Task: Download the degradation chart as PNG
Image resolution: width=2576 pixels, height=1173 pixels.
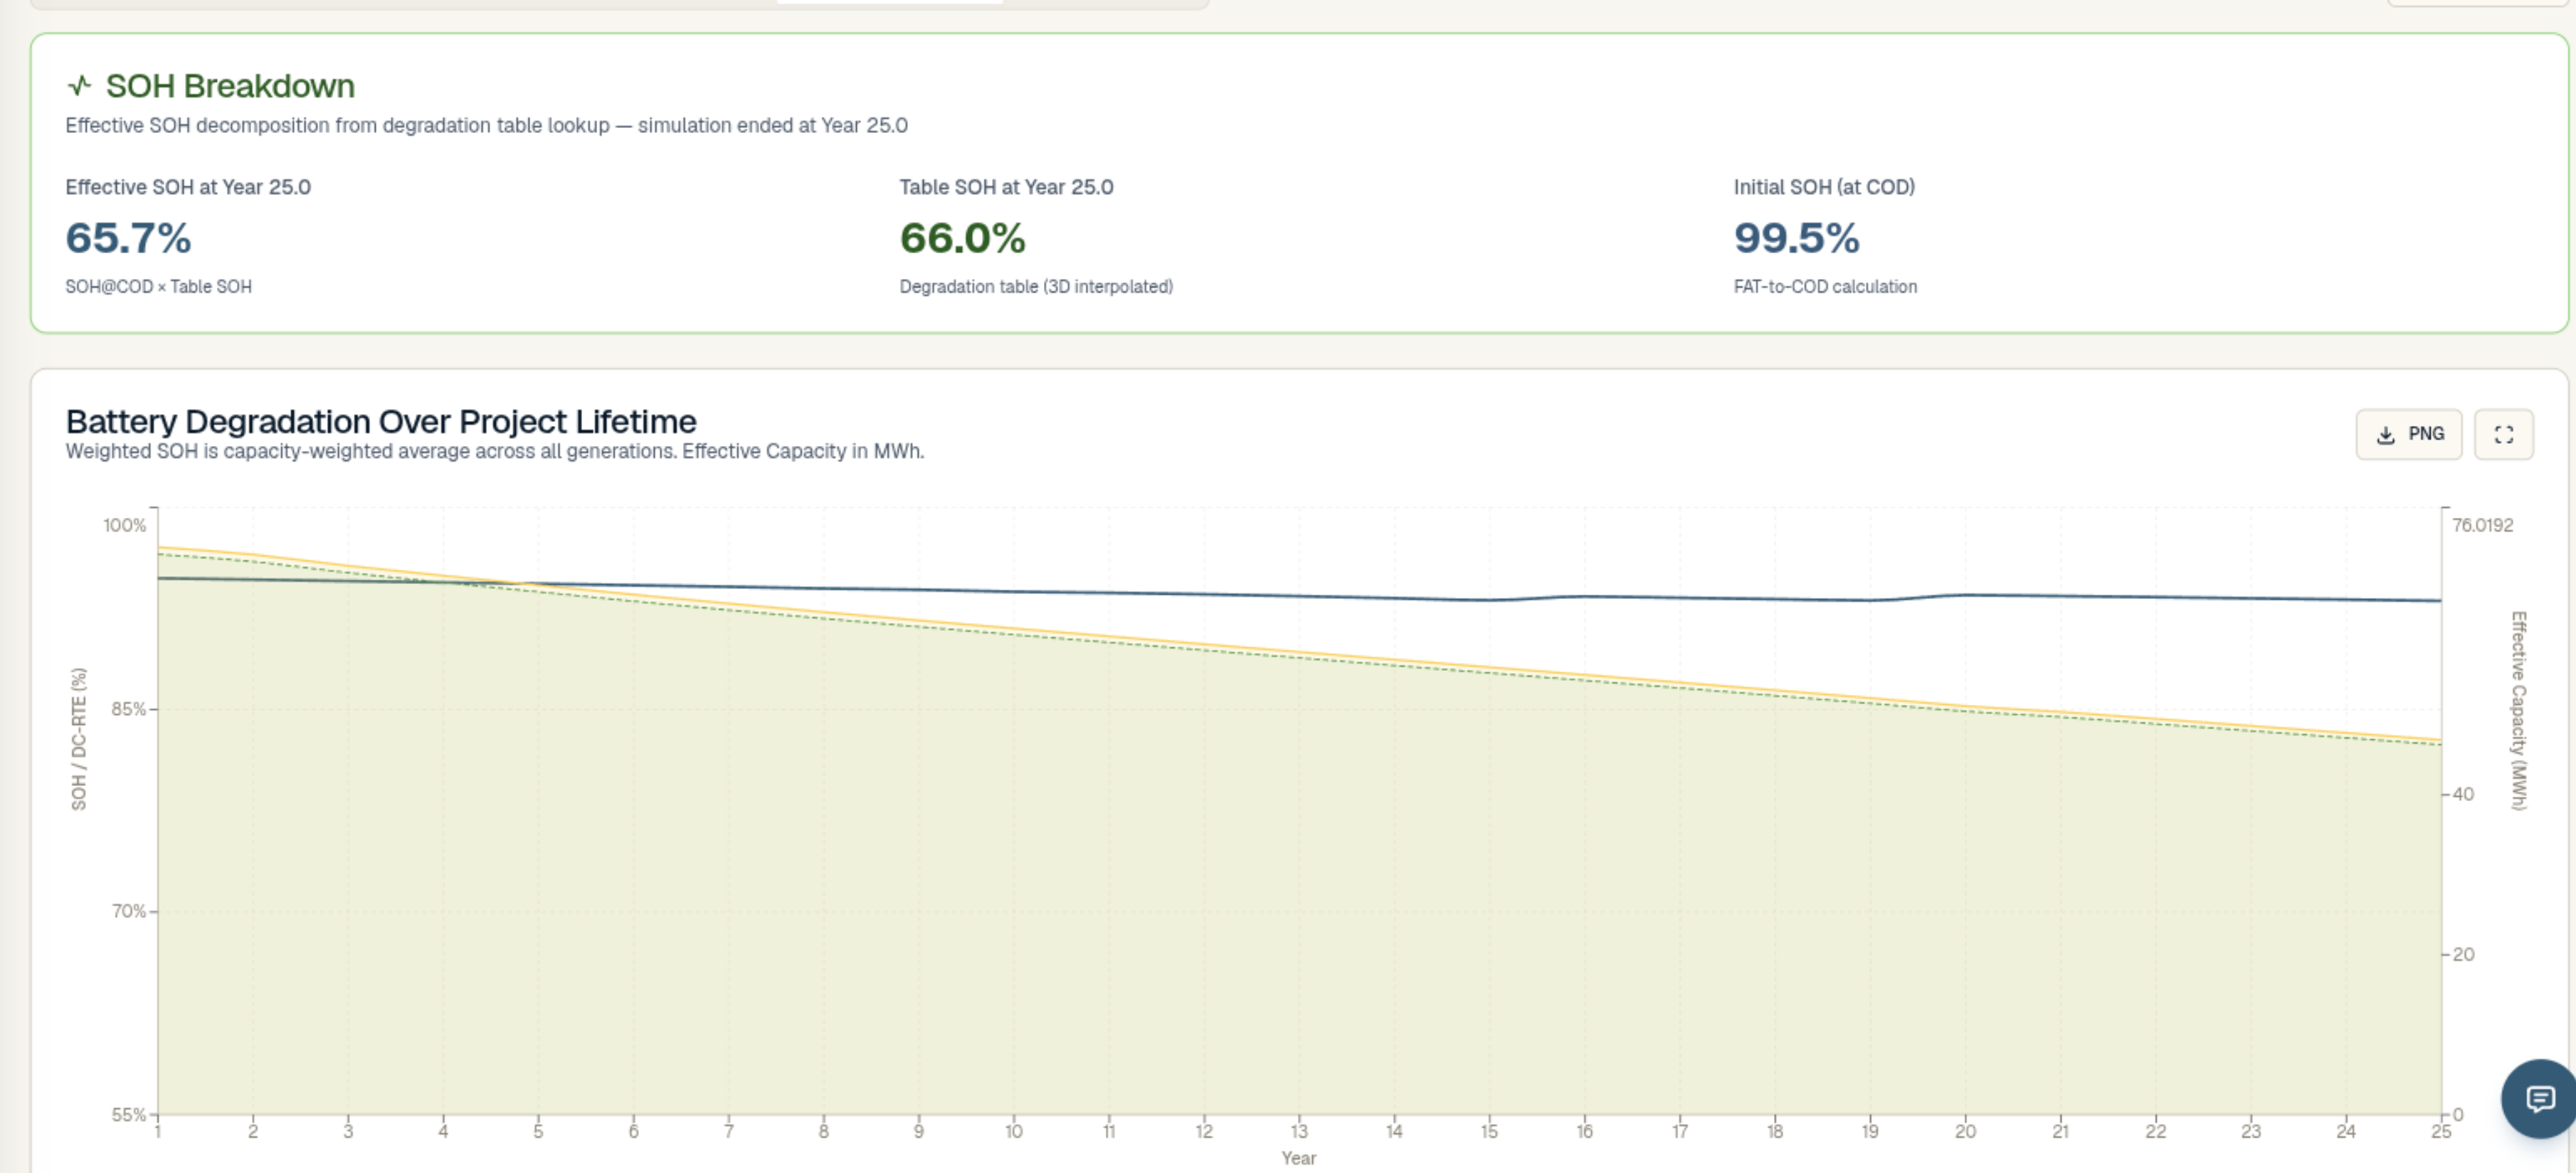Action: (2408, 434)
